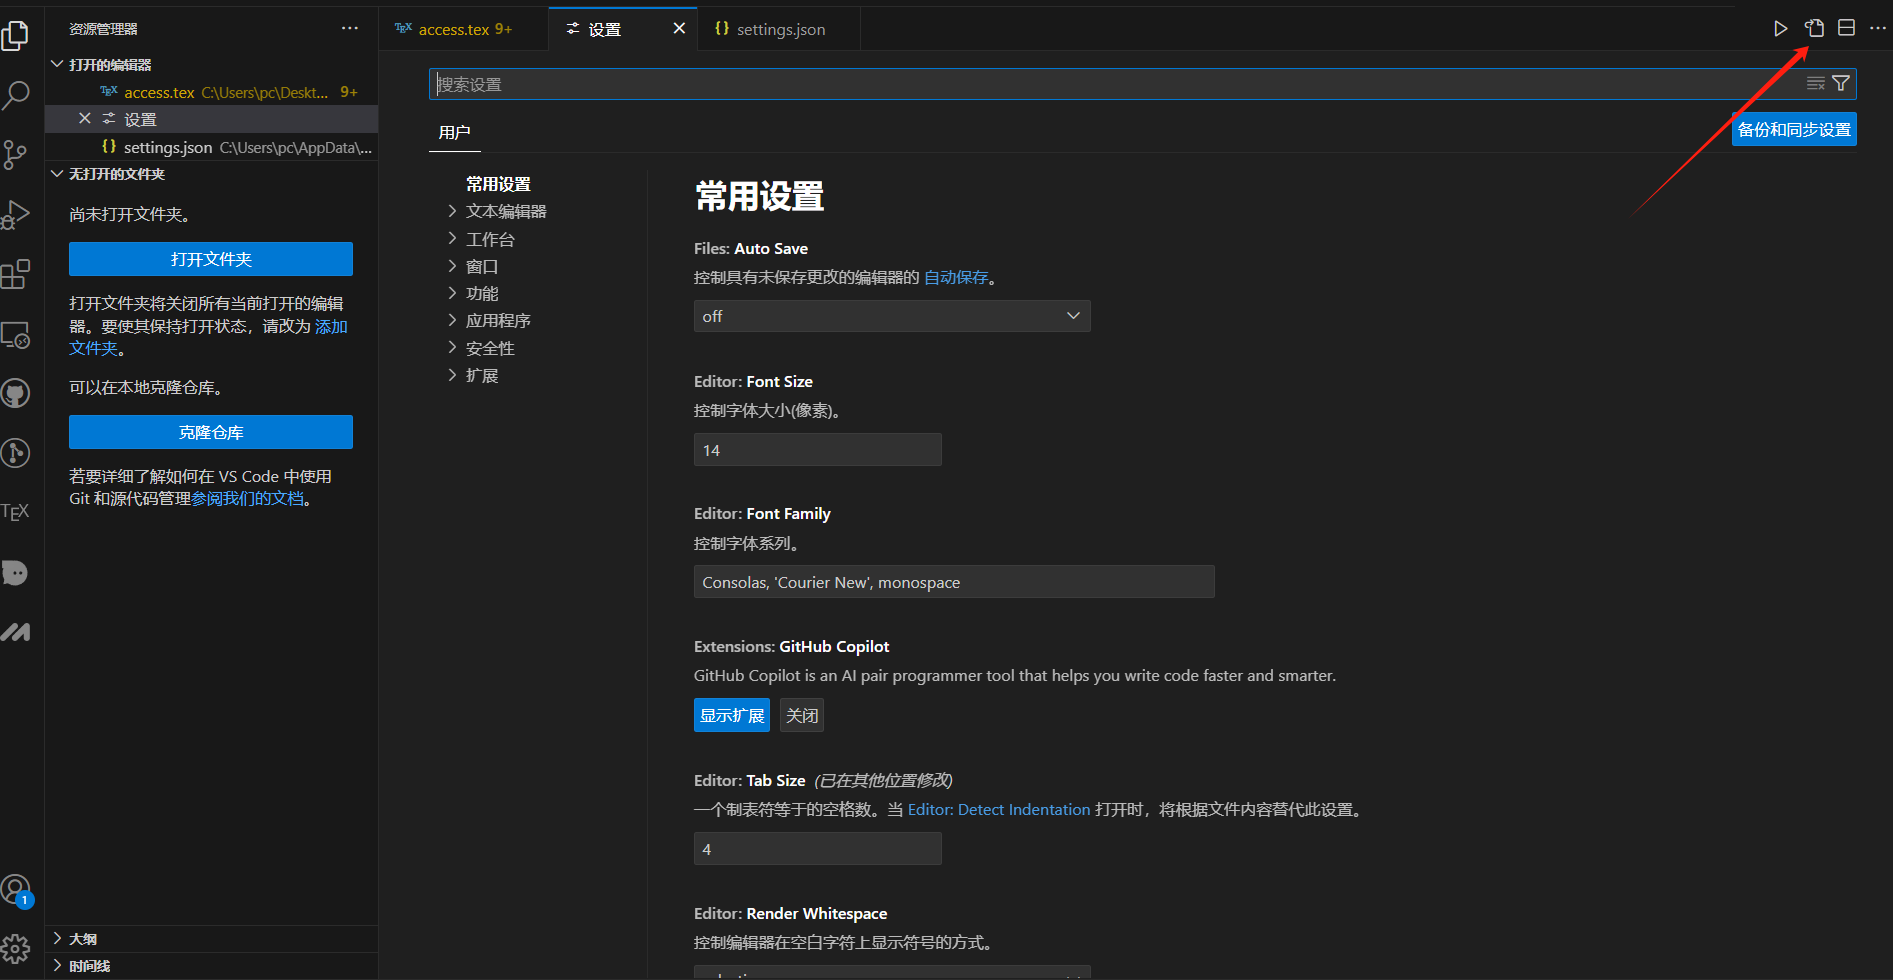Close 设置 in the open editors list
Image resolution: width=1893 pixels, height=980 pixels.
tap(85, 119)
